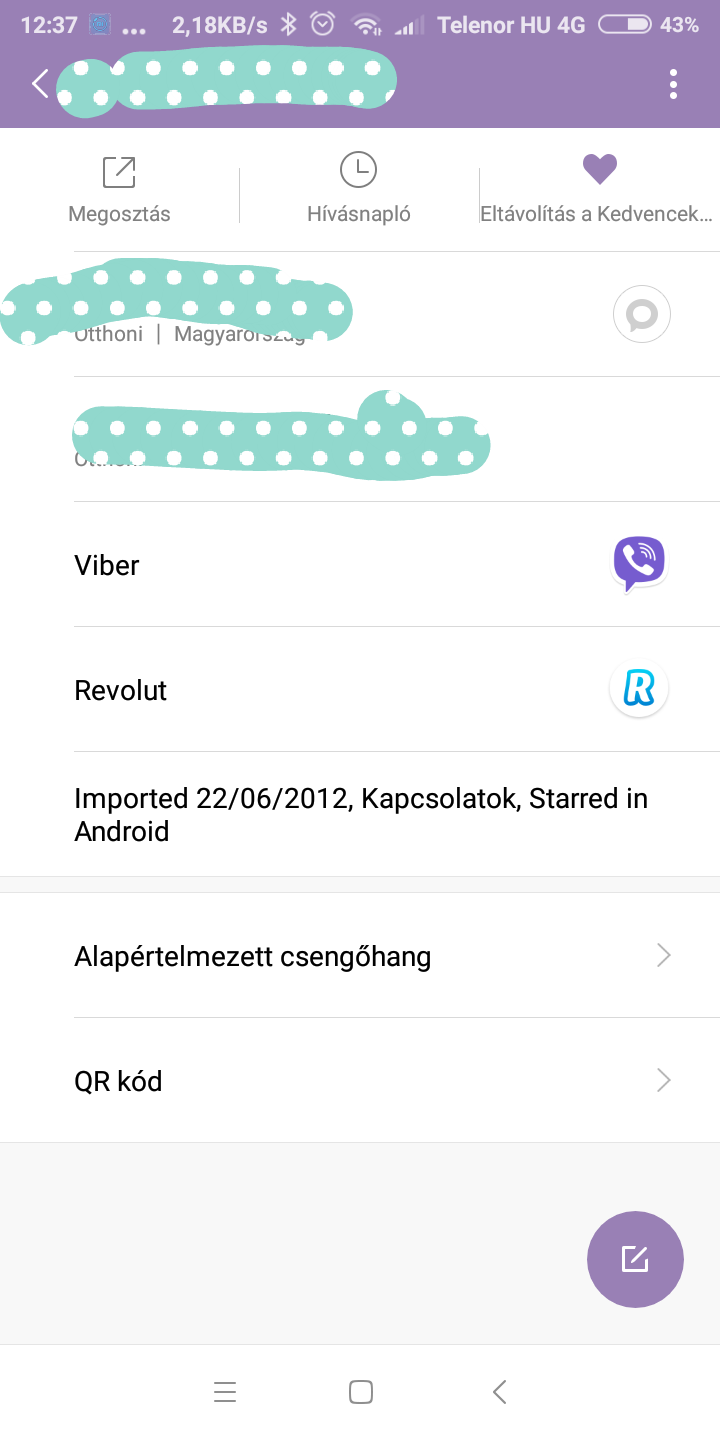Tap the message bubble icon

(x=641, y=315)
